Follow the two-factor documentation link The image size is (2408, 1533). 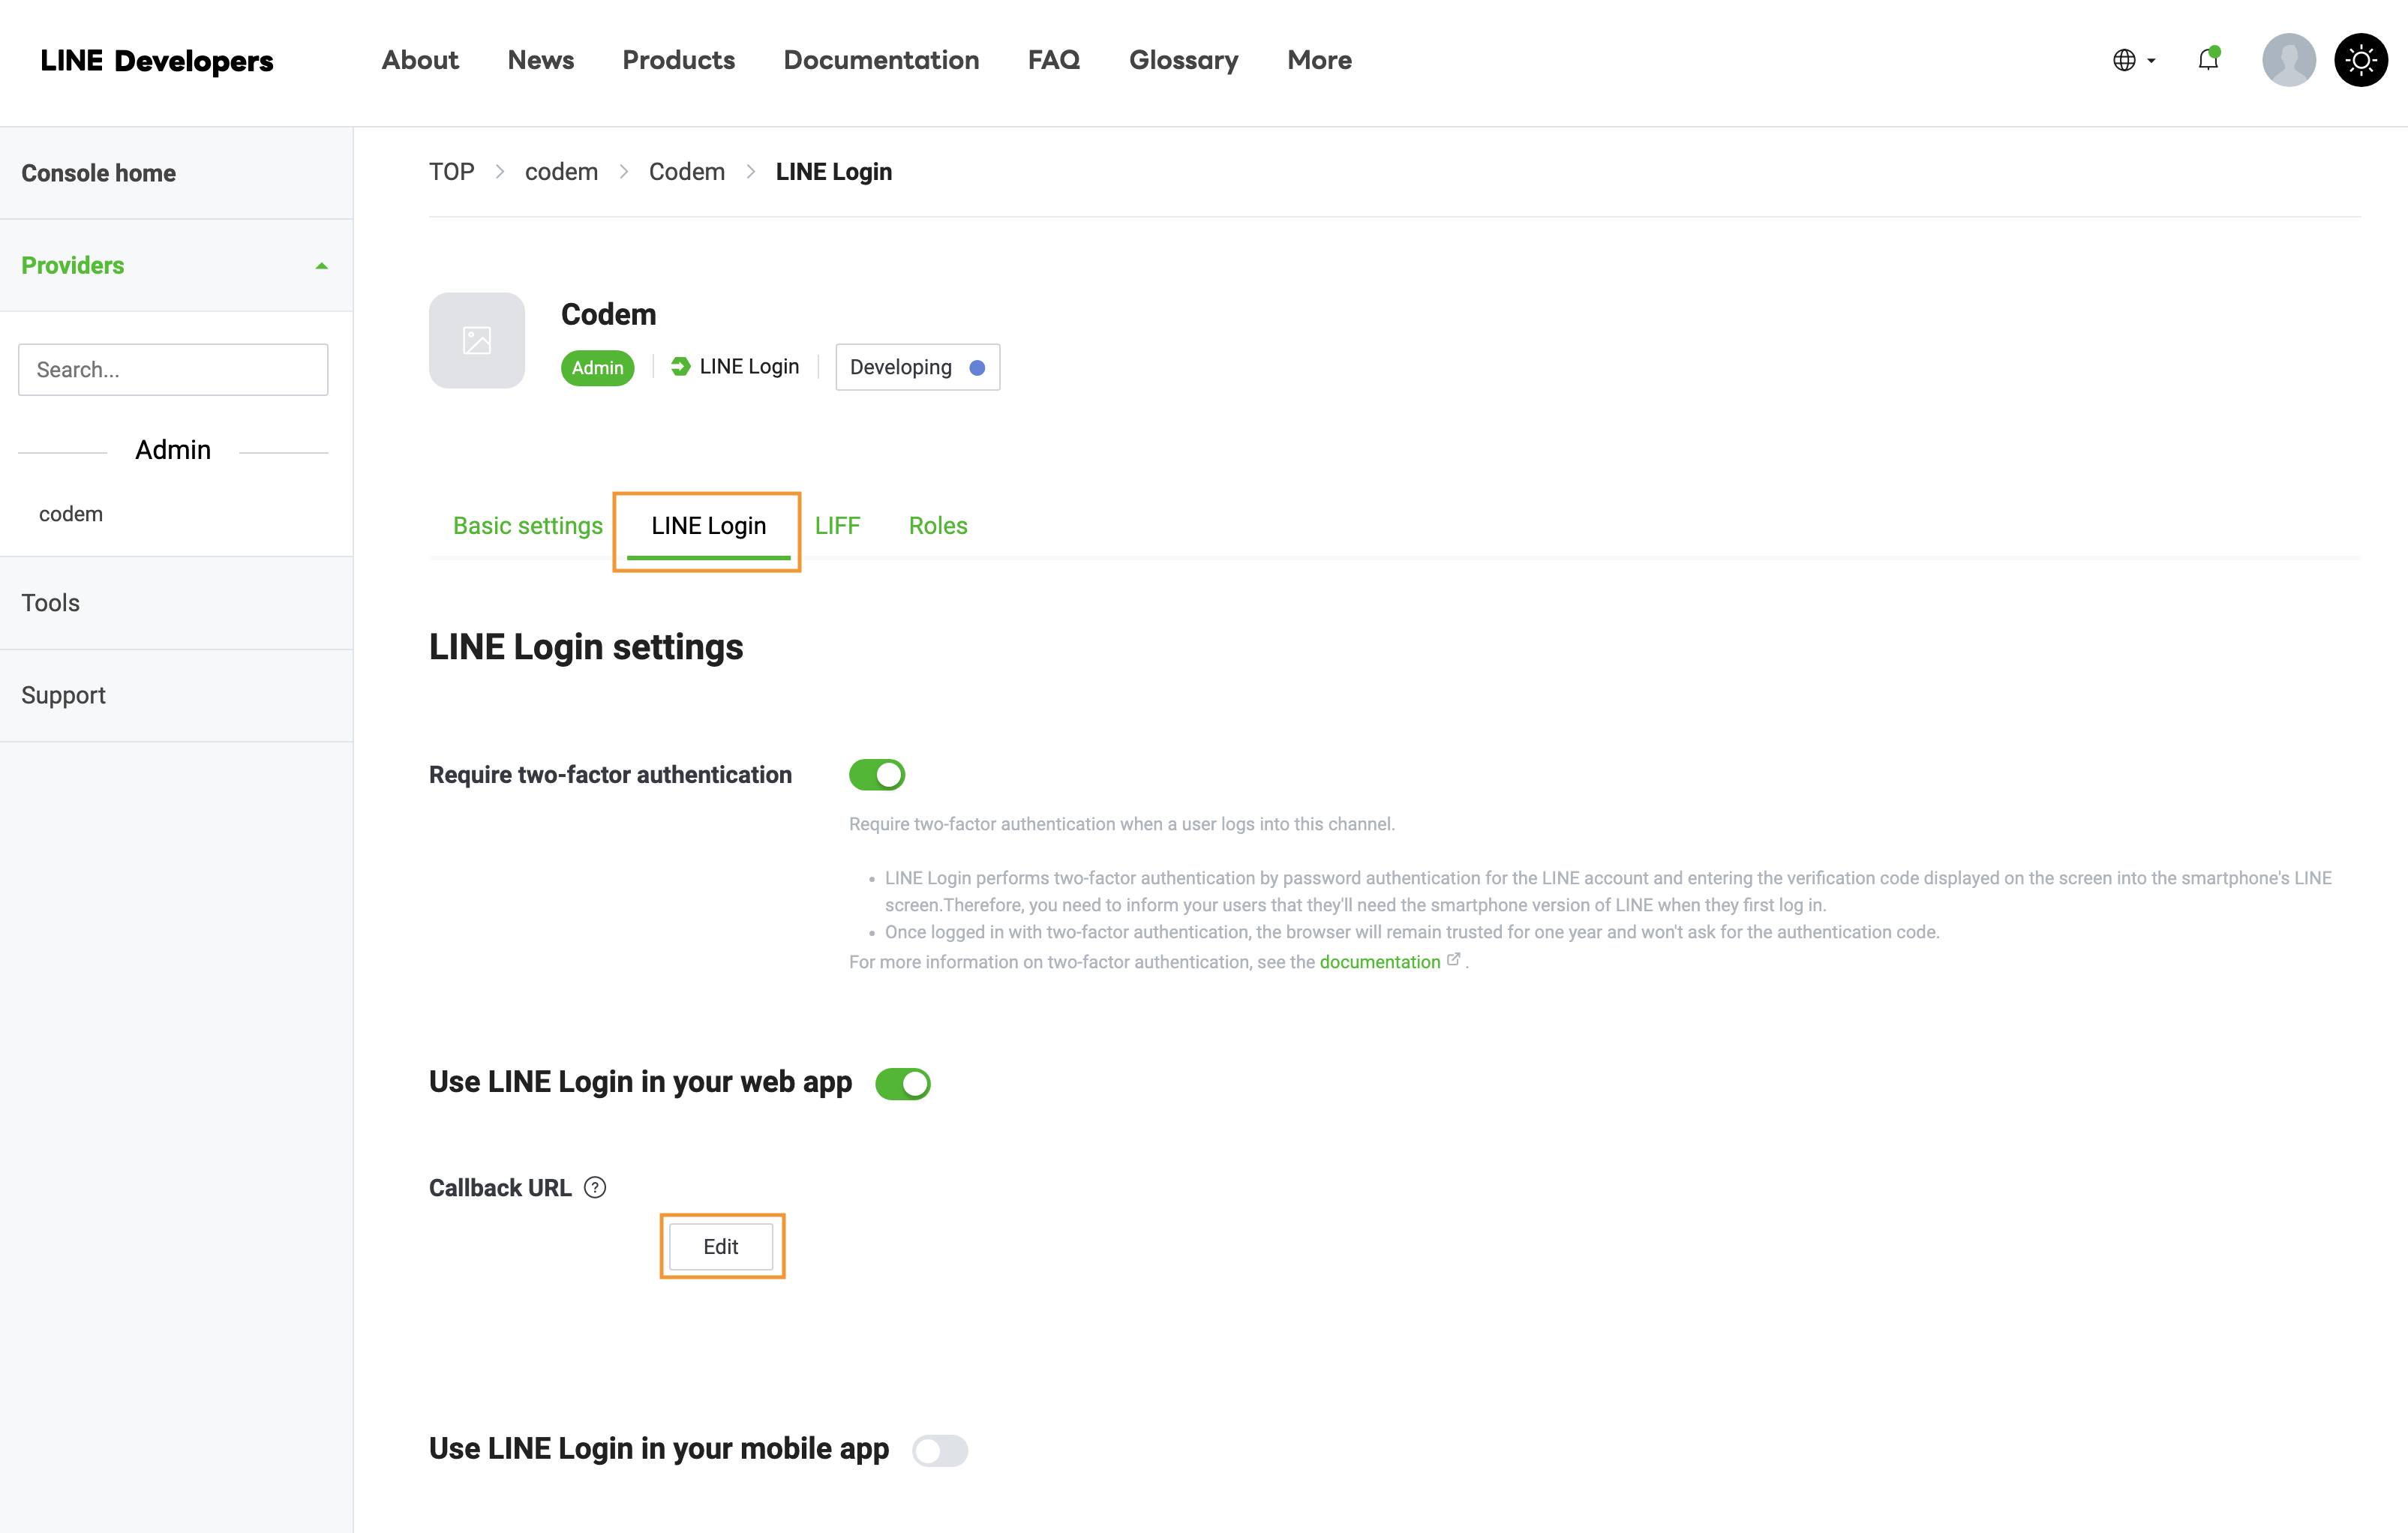pyautogui.click(x=1379, y=961)
